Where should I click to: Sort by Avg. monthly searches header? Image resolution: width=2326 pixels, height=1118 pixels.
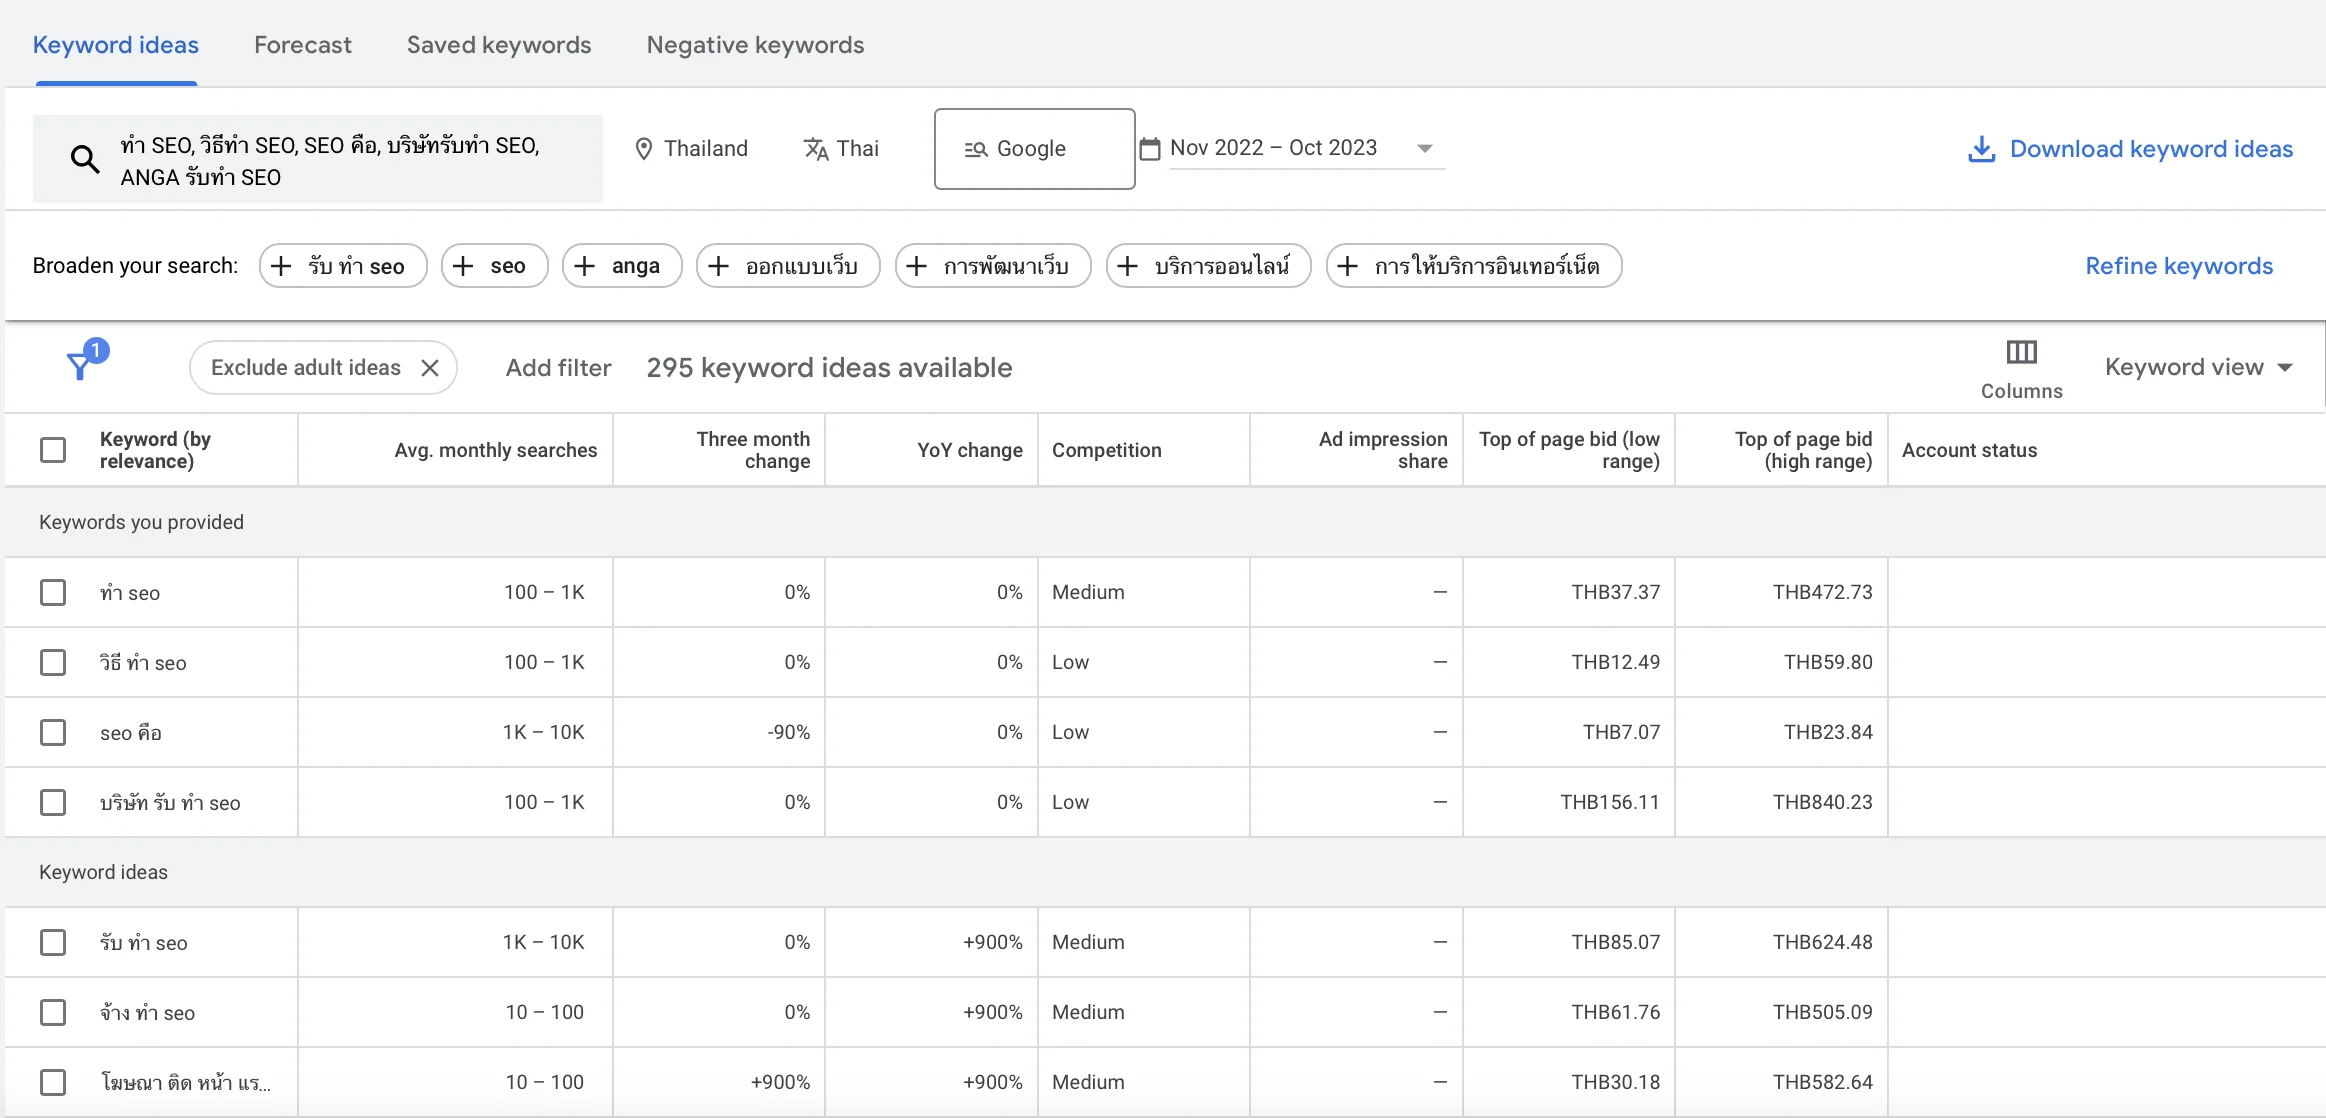pos(495,450)
